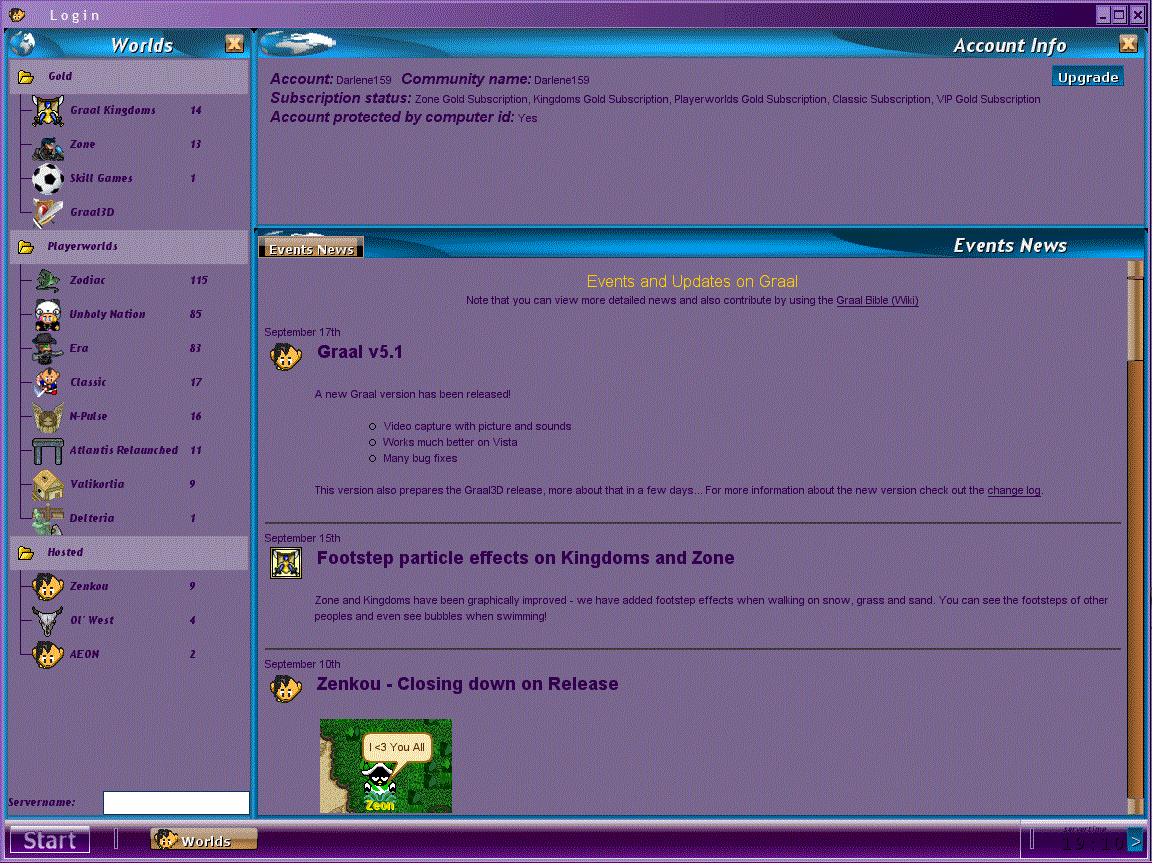Screen dimensions: 1153x864
Task: Open the Worlds taskbar item
Action: coord(205,840)
